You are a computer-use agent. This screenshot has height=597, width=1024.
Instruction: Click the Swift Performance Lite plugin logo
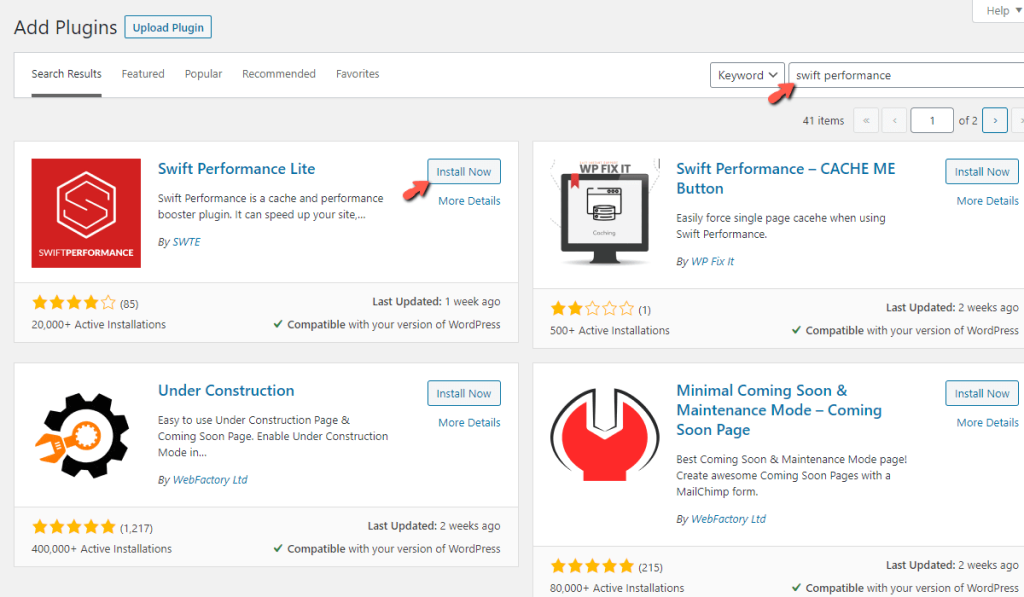86,213
